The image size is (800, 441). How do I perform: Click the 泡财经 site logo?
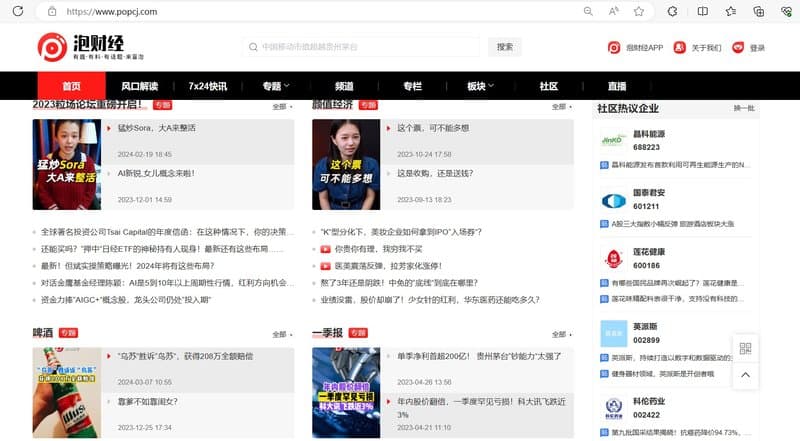coord(91,47)
